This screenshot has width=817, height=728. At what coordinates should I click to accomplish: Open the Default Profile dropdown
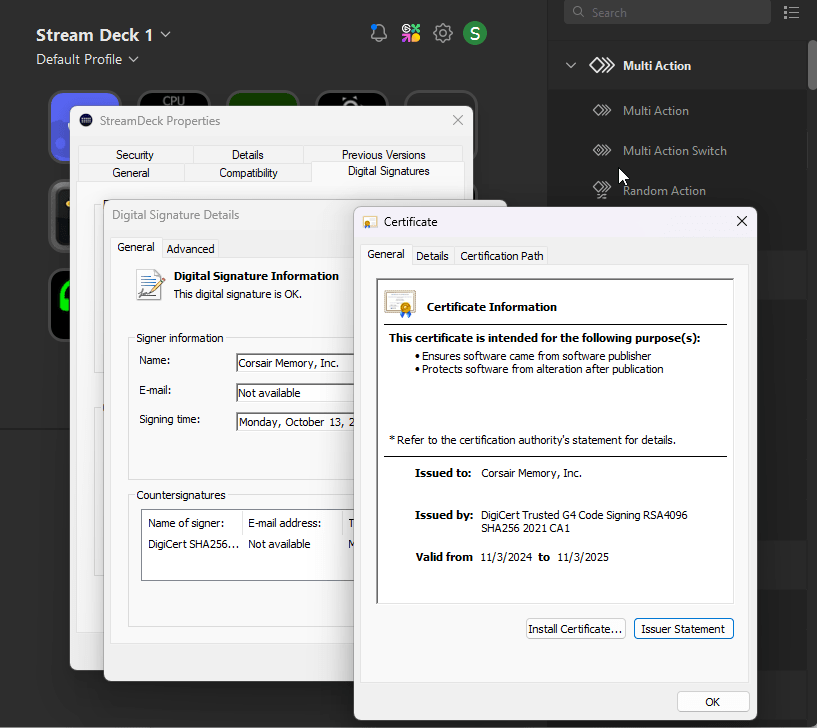[133, 60]
